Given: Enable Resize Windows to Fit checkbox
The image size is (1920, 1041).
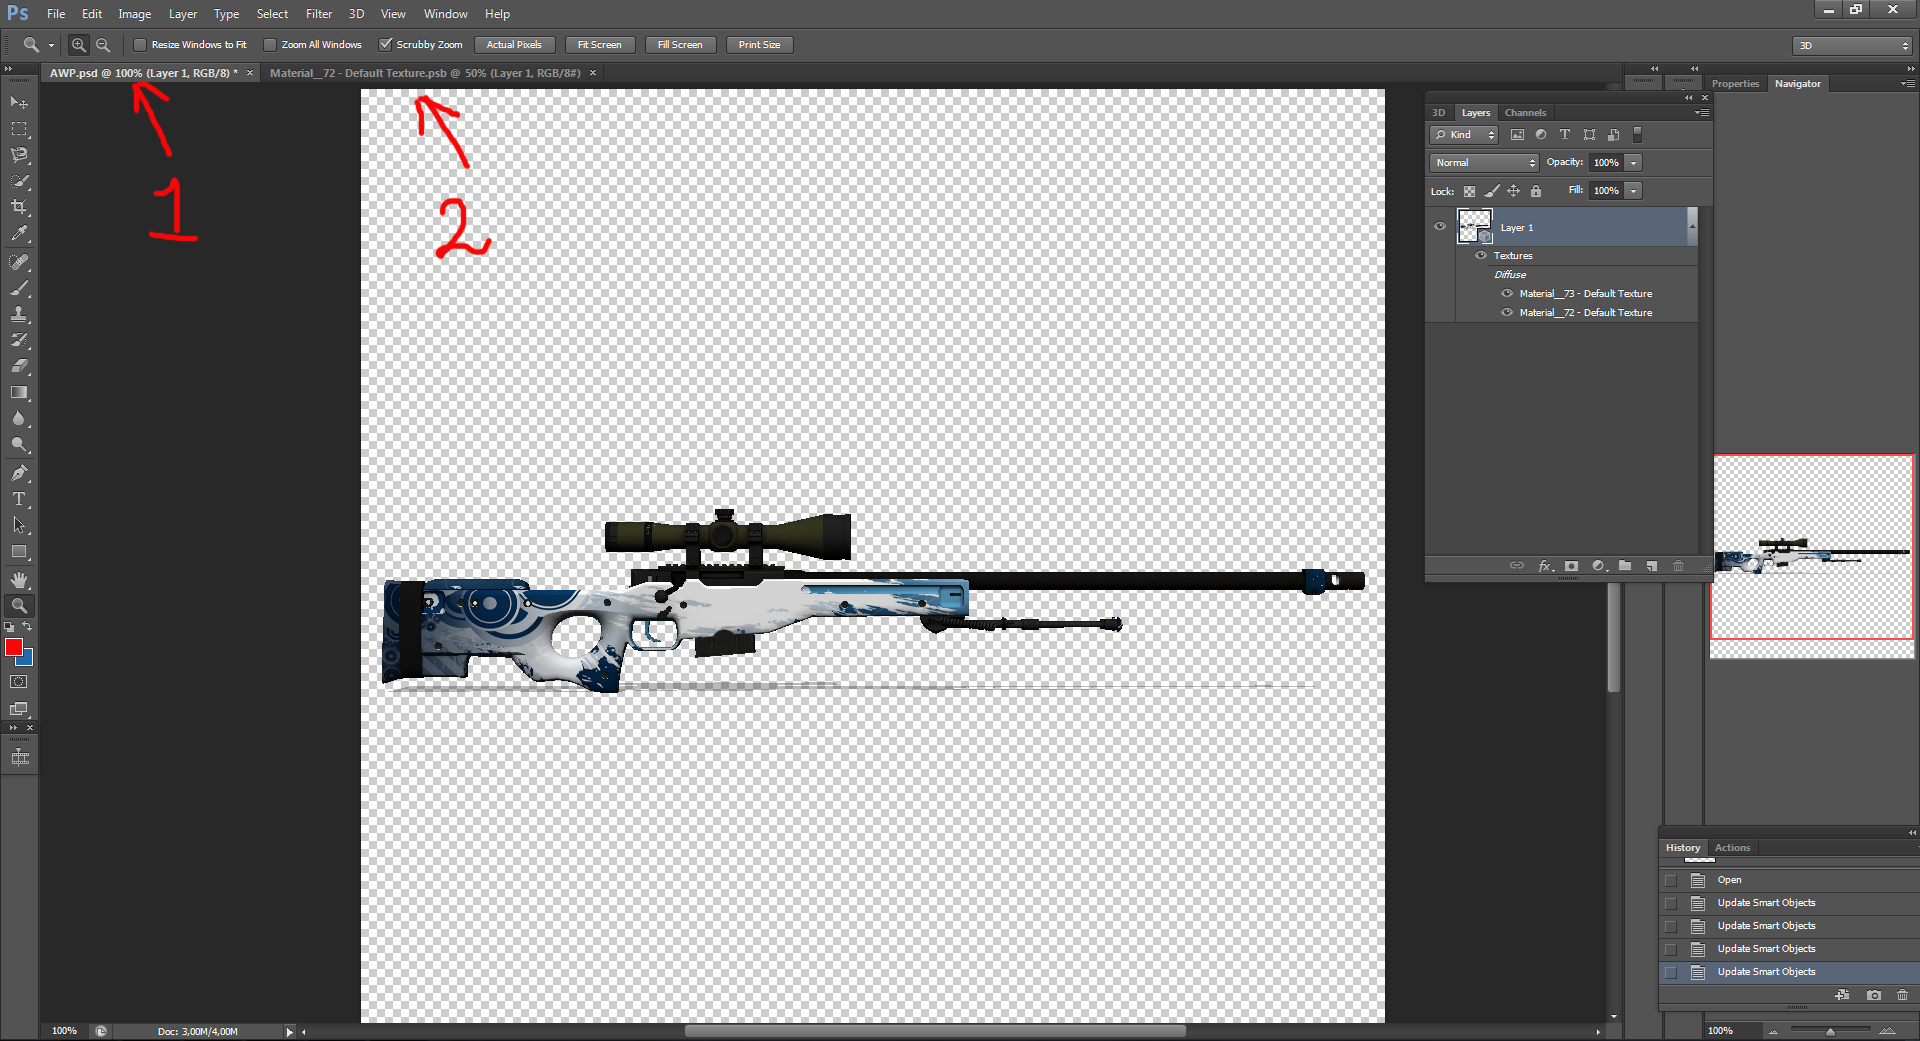Looking at the screenshot, I should point(140,45).
